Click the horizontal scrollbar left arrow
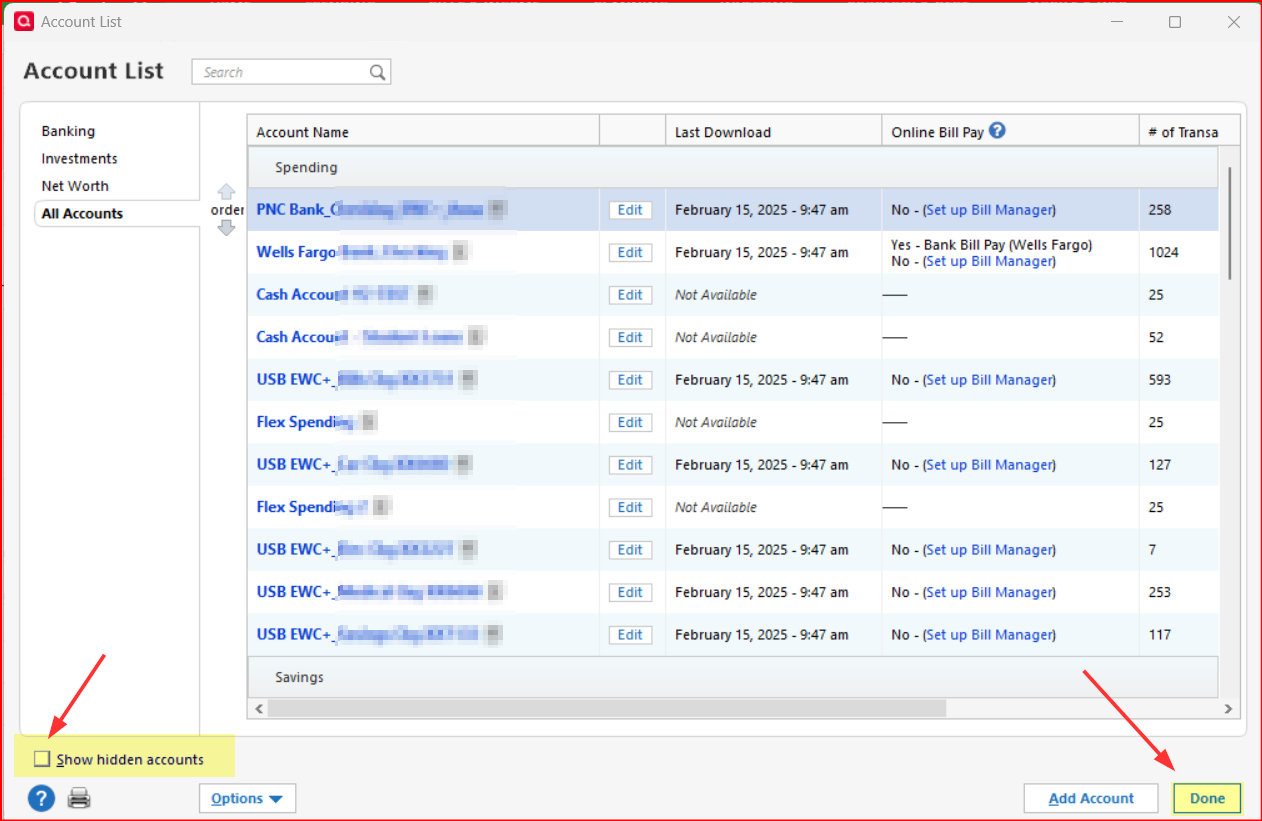Viewport: 1262px width, 821px height. (x=258, y=708)
